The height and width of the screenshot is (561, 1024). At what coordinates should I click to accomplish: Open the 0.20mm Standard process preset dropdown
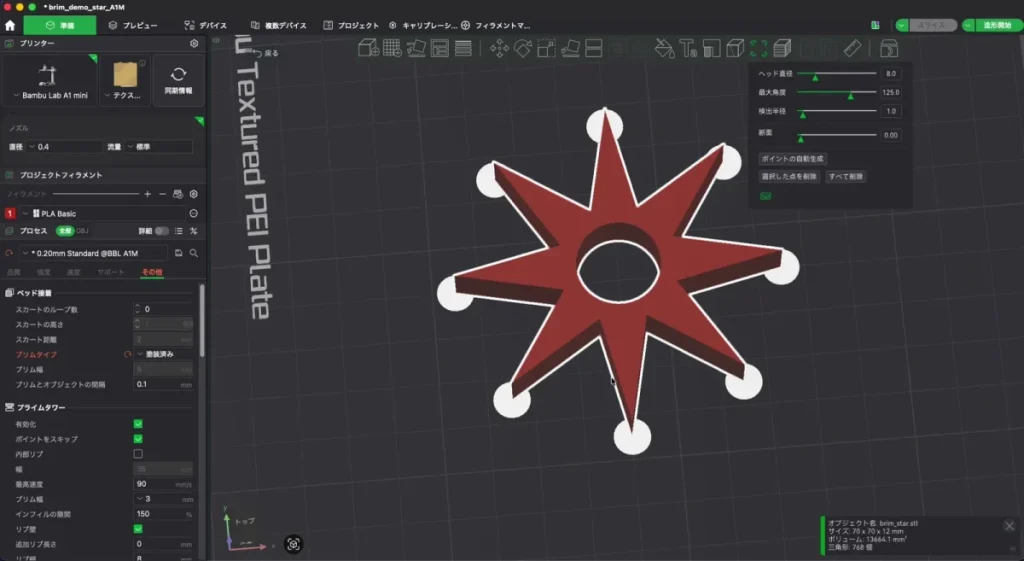94,253
